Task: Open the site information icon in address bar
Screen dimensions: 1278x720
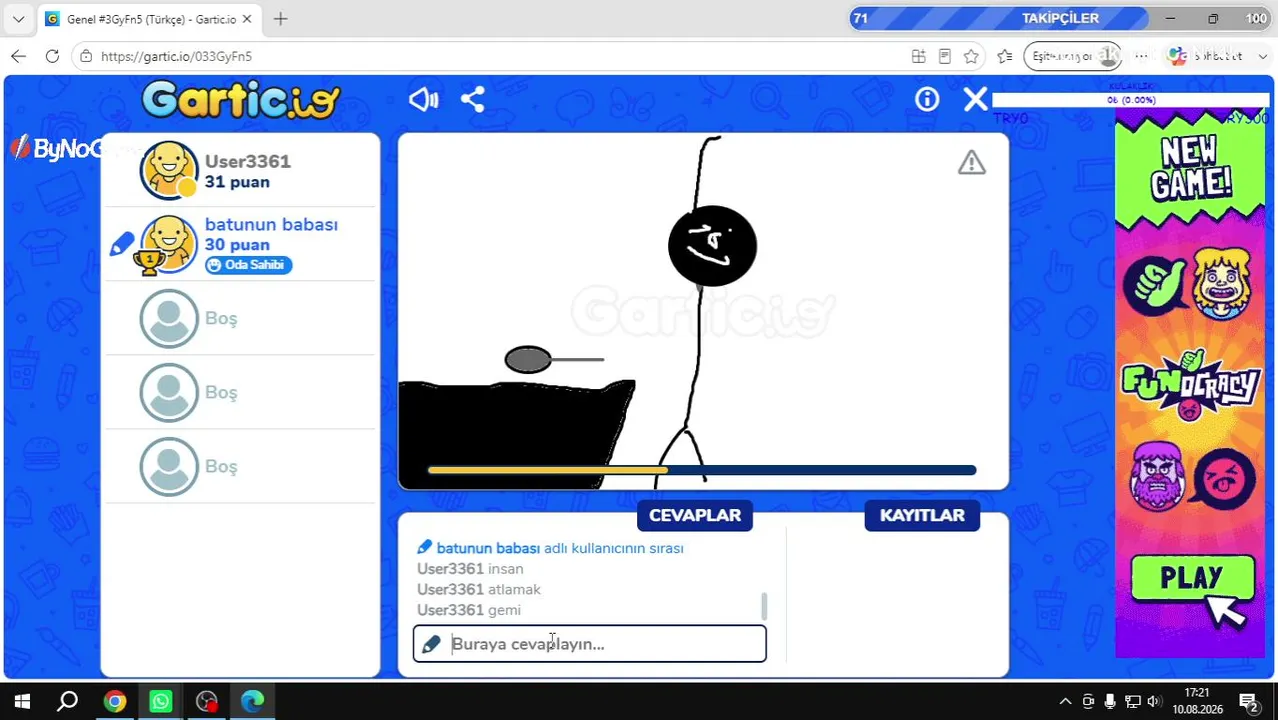Action: coord(87,56)
